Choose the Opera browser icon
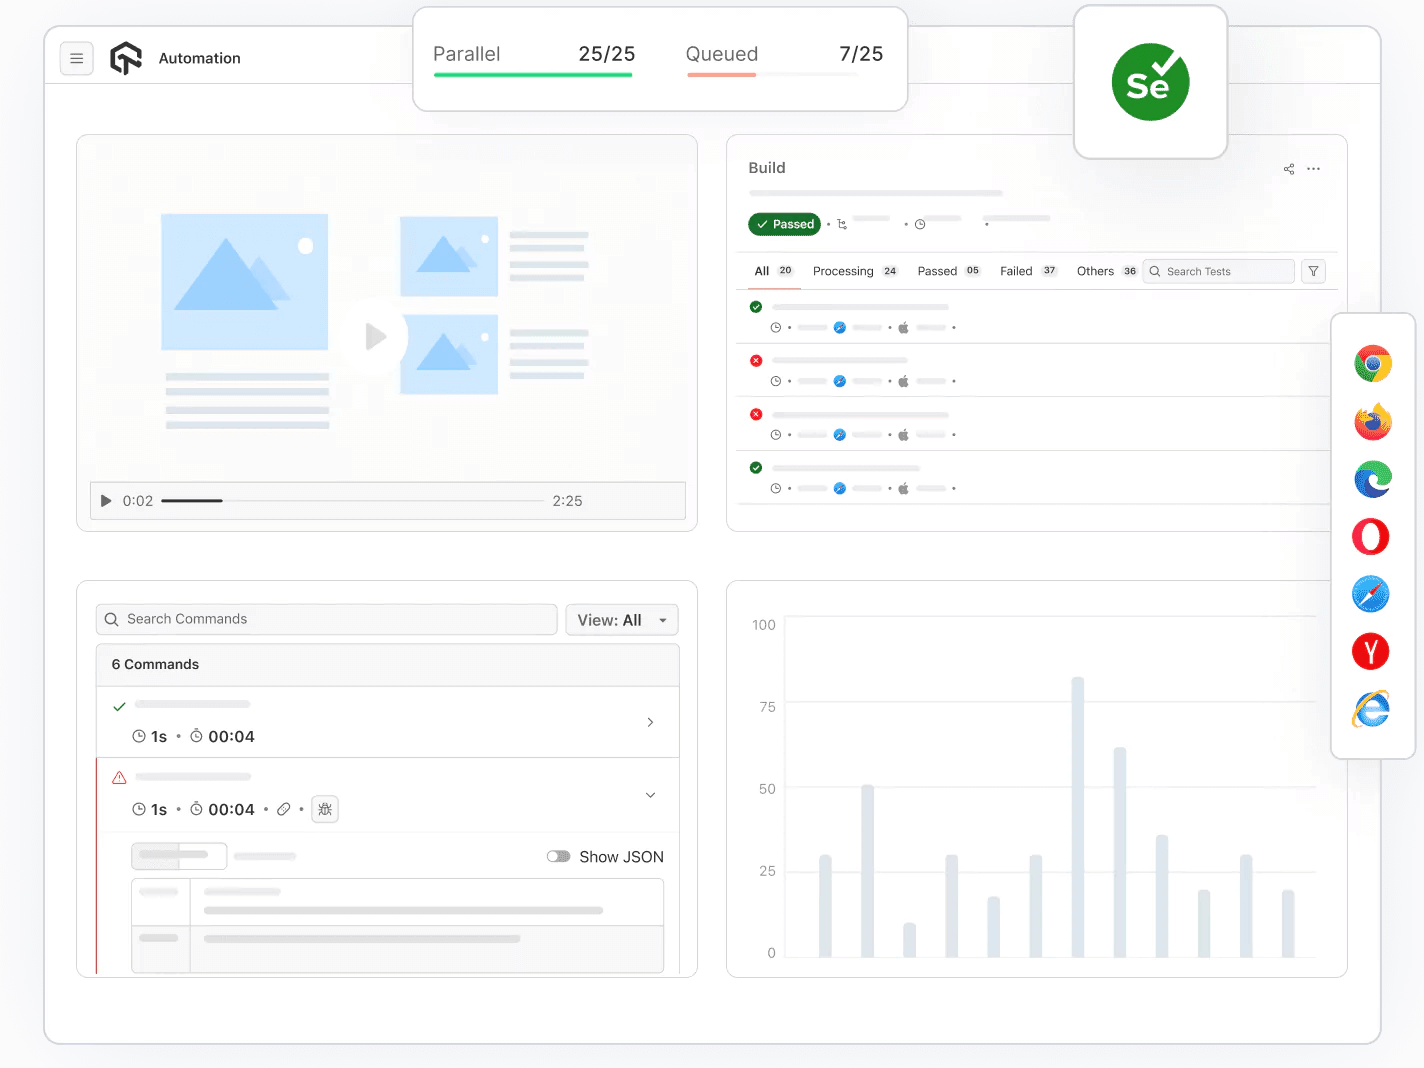1424x1068 pixels. pos(1370,537)
